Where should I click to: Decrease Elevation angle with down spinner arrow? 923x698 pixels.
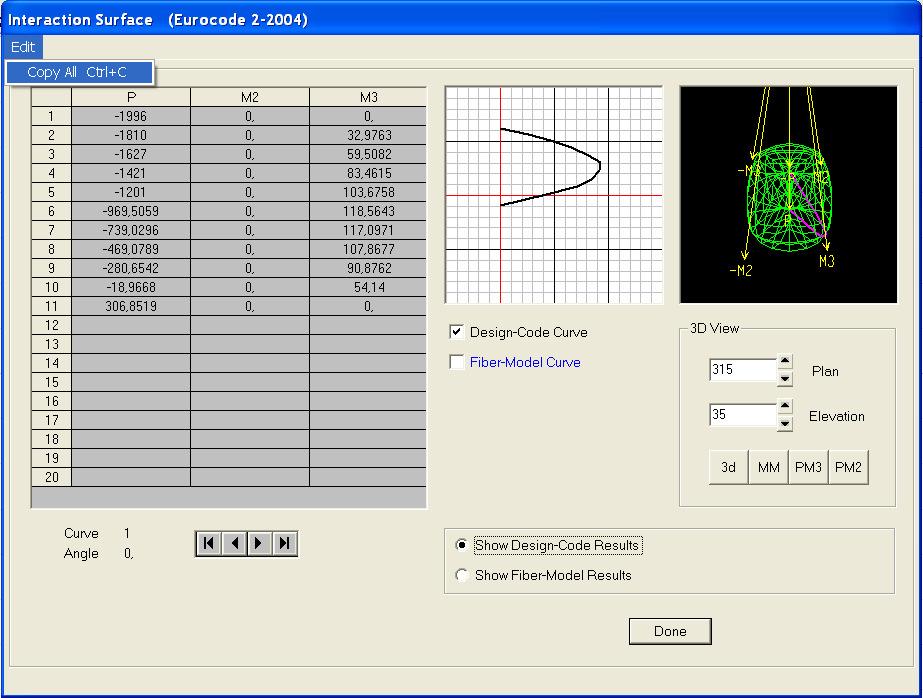tap(785, 424)
